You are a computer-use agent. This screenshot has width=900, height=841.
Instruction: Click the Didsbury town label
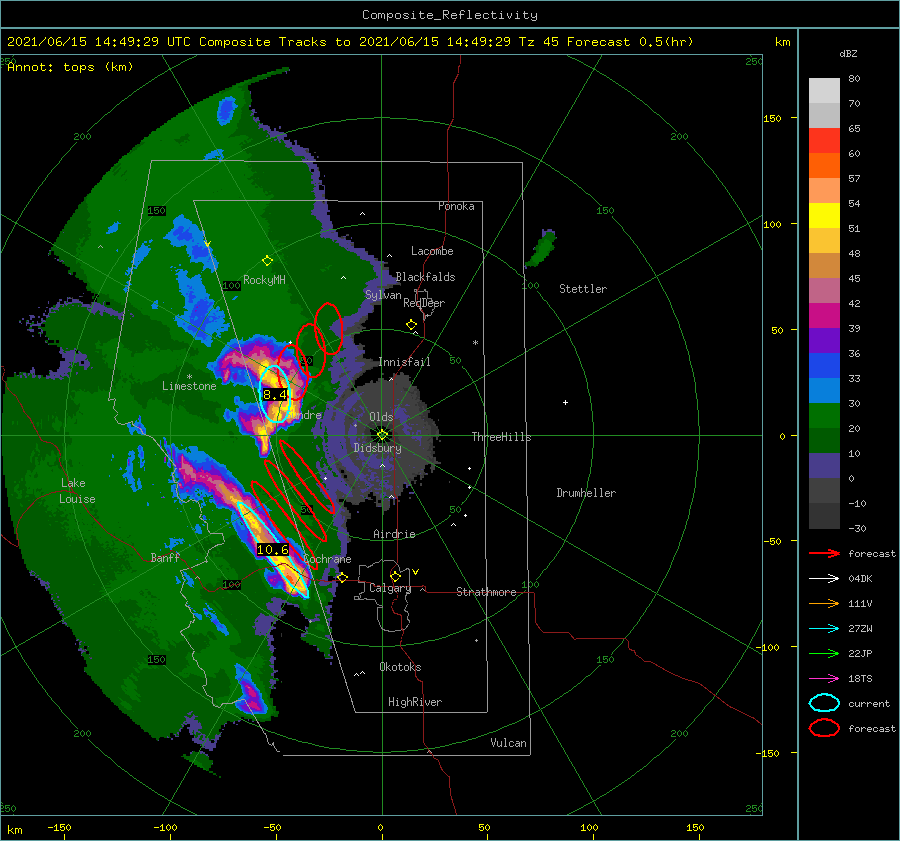[x=377, y=448]
